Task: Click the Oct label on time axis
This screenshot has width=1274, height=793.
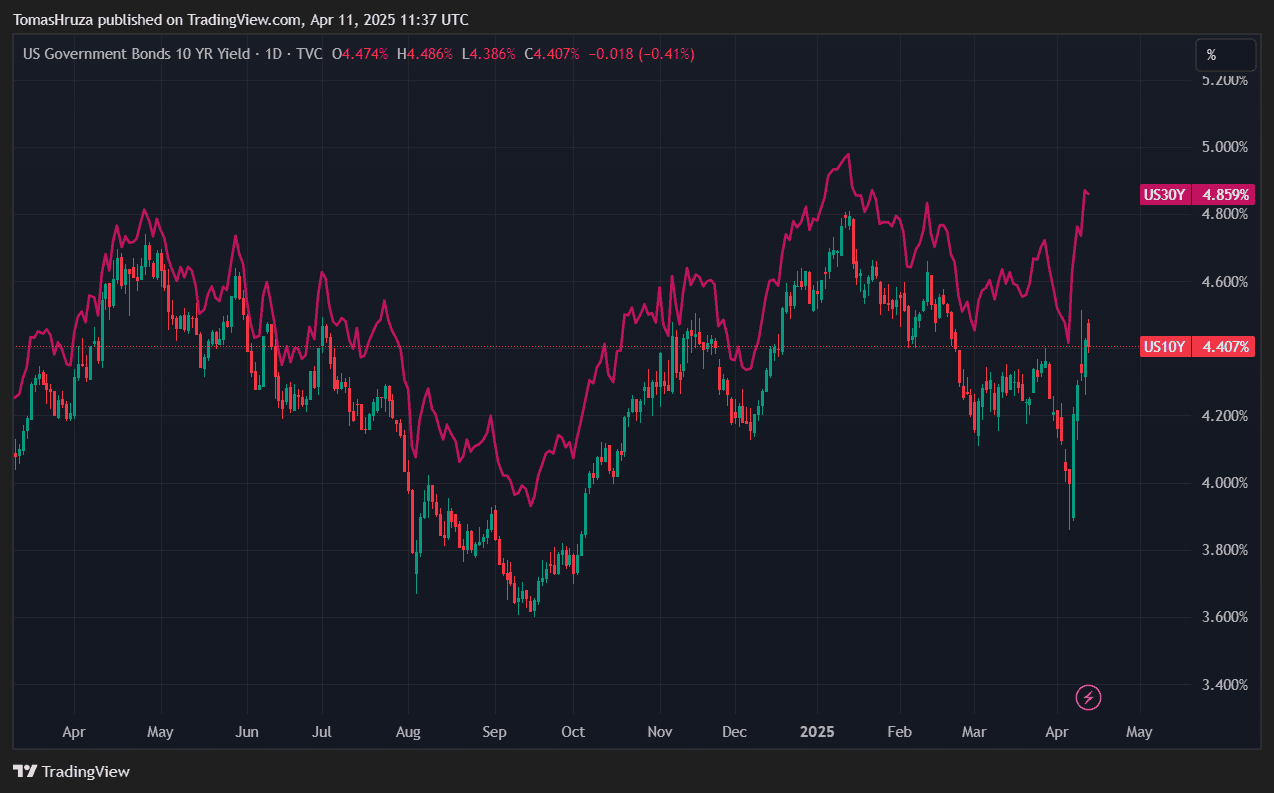Action: (574, 732)
